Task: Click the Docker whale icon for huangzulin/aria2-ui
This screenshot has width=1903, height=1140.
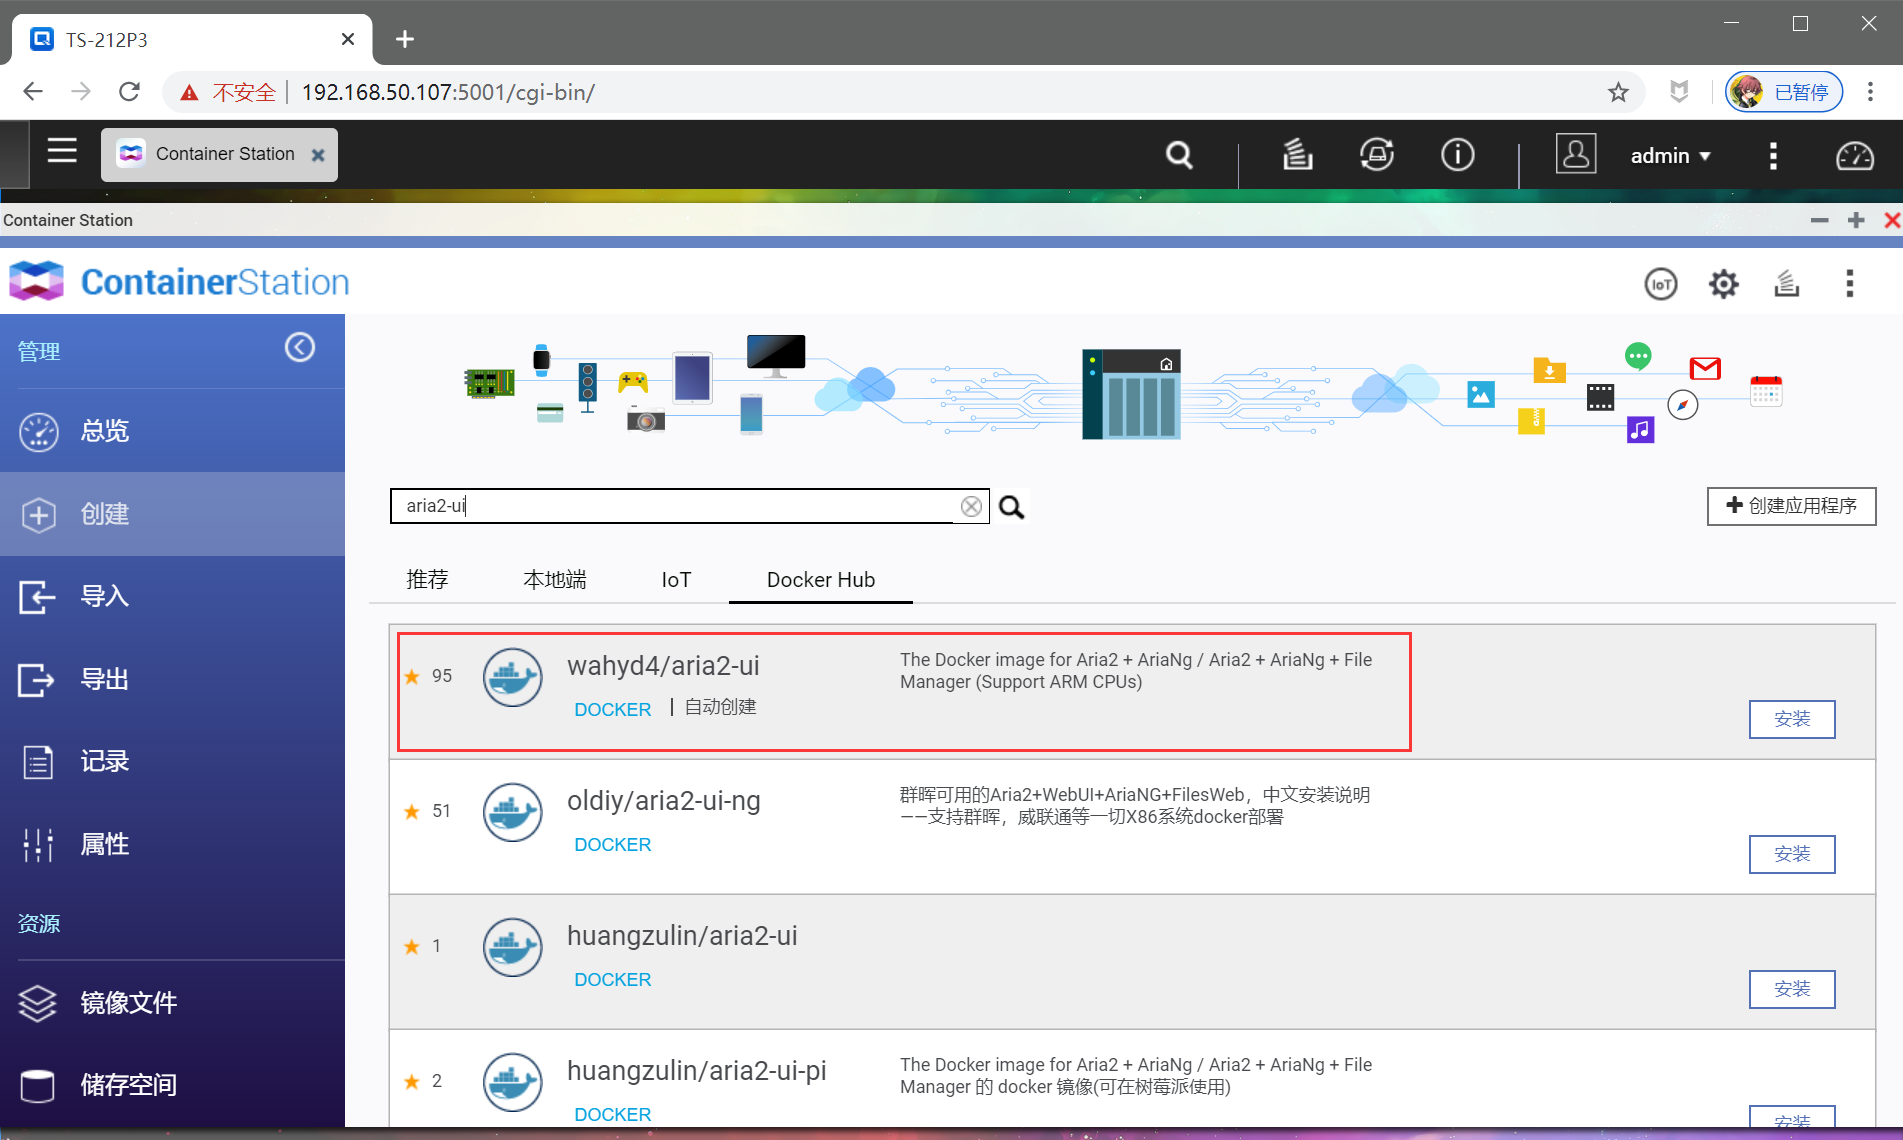Action: click(x=513, y=947)
